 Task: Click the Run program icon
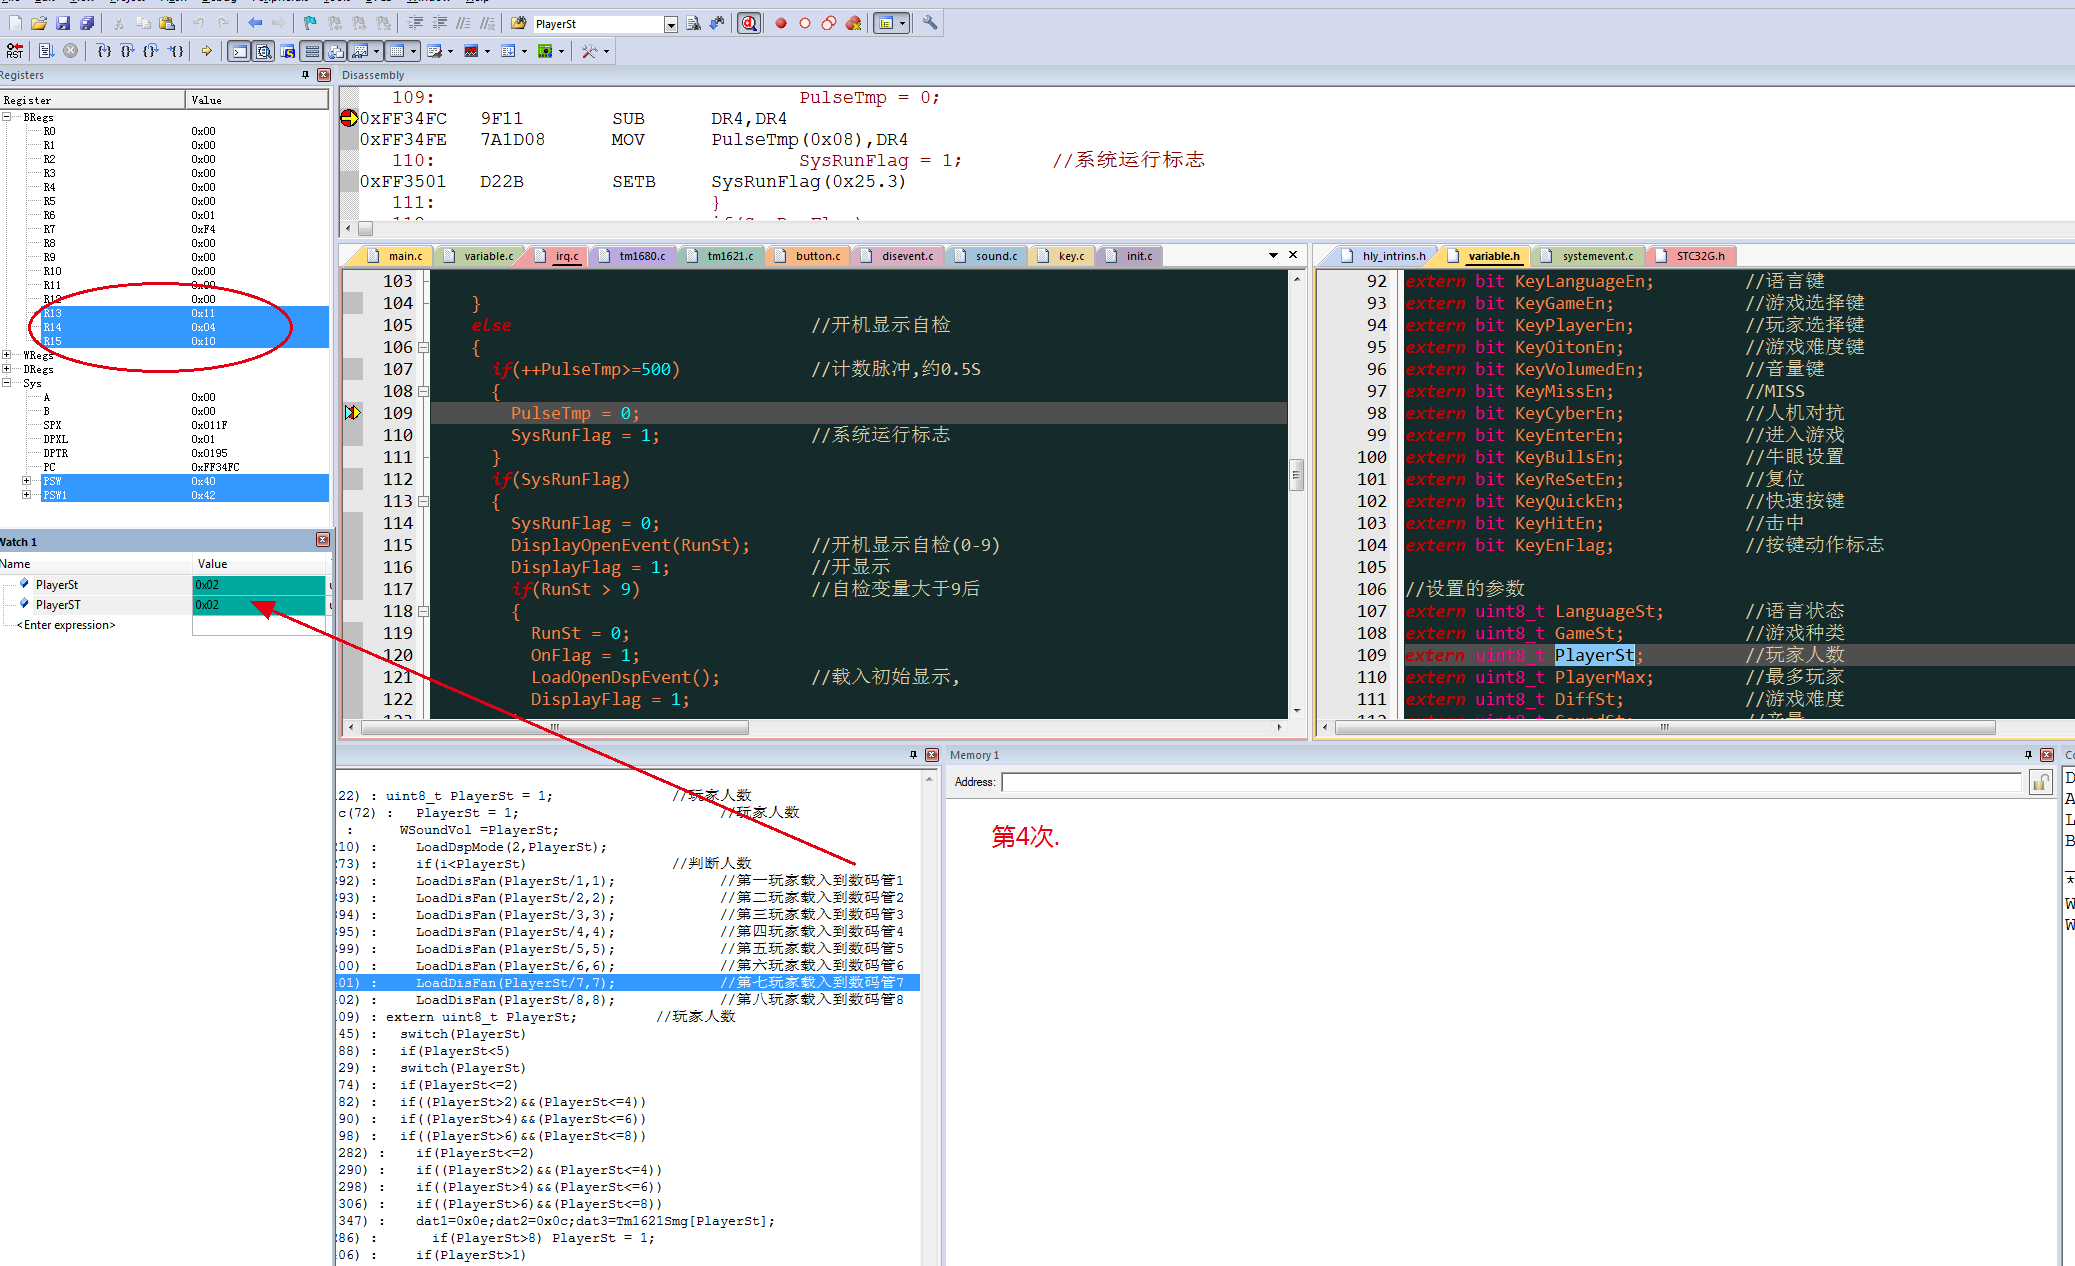(x=47, y=51)
